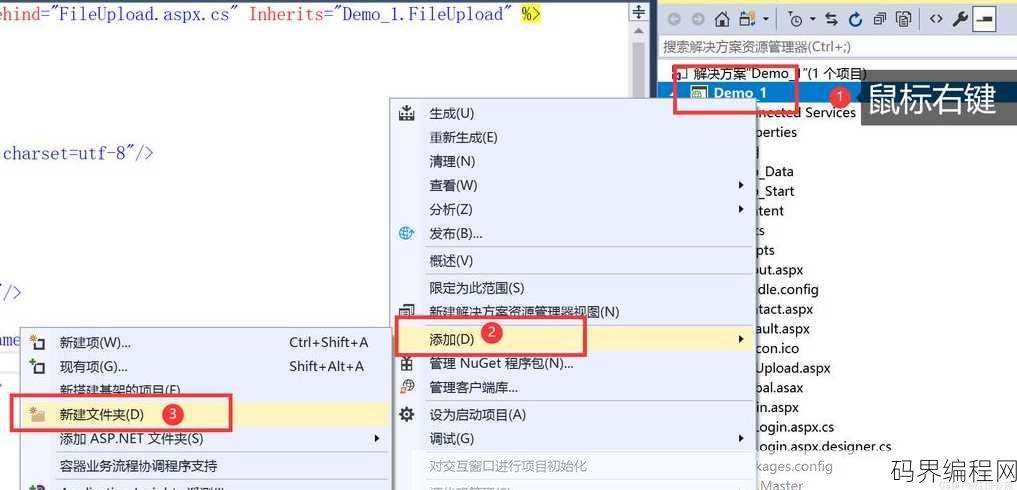The width and height of the screenshot is (1017, 490).
Task: Select the Connected Services tree row
Action: point(806,112)
